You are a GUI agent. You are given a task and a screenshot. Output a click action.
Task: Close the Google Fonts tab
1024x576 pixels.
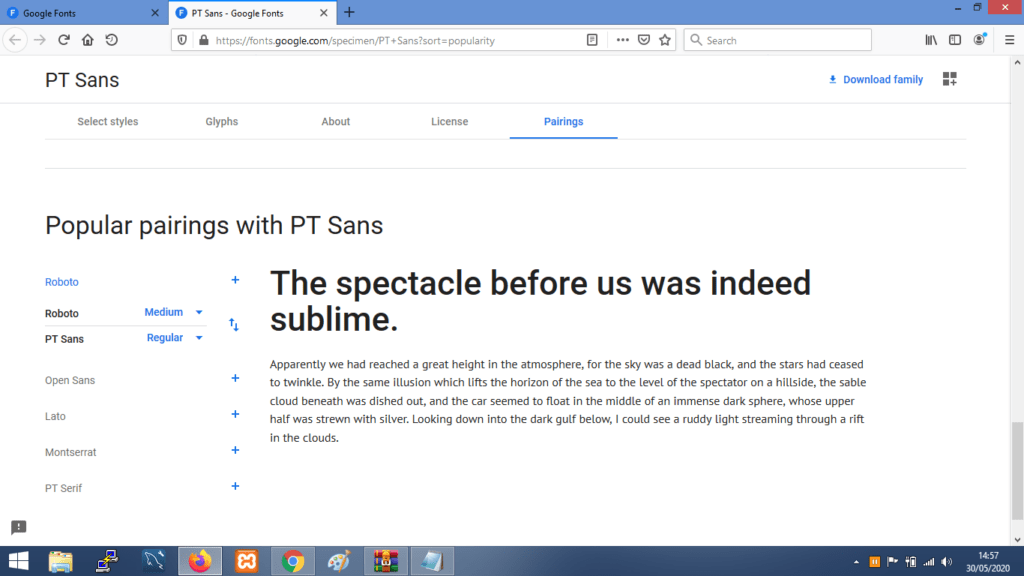coord(155,12)
